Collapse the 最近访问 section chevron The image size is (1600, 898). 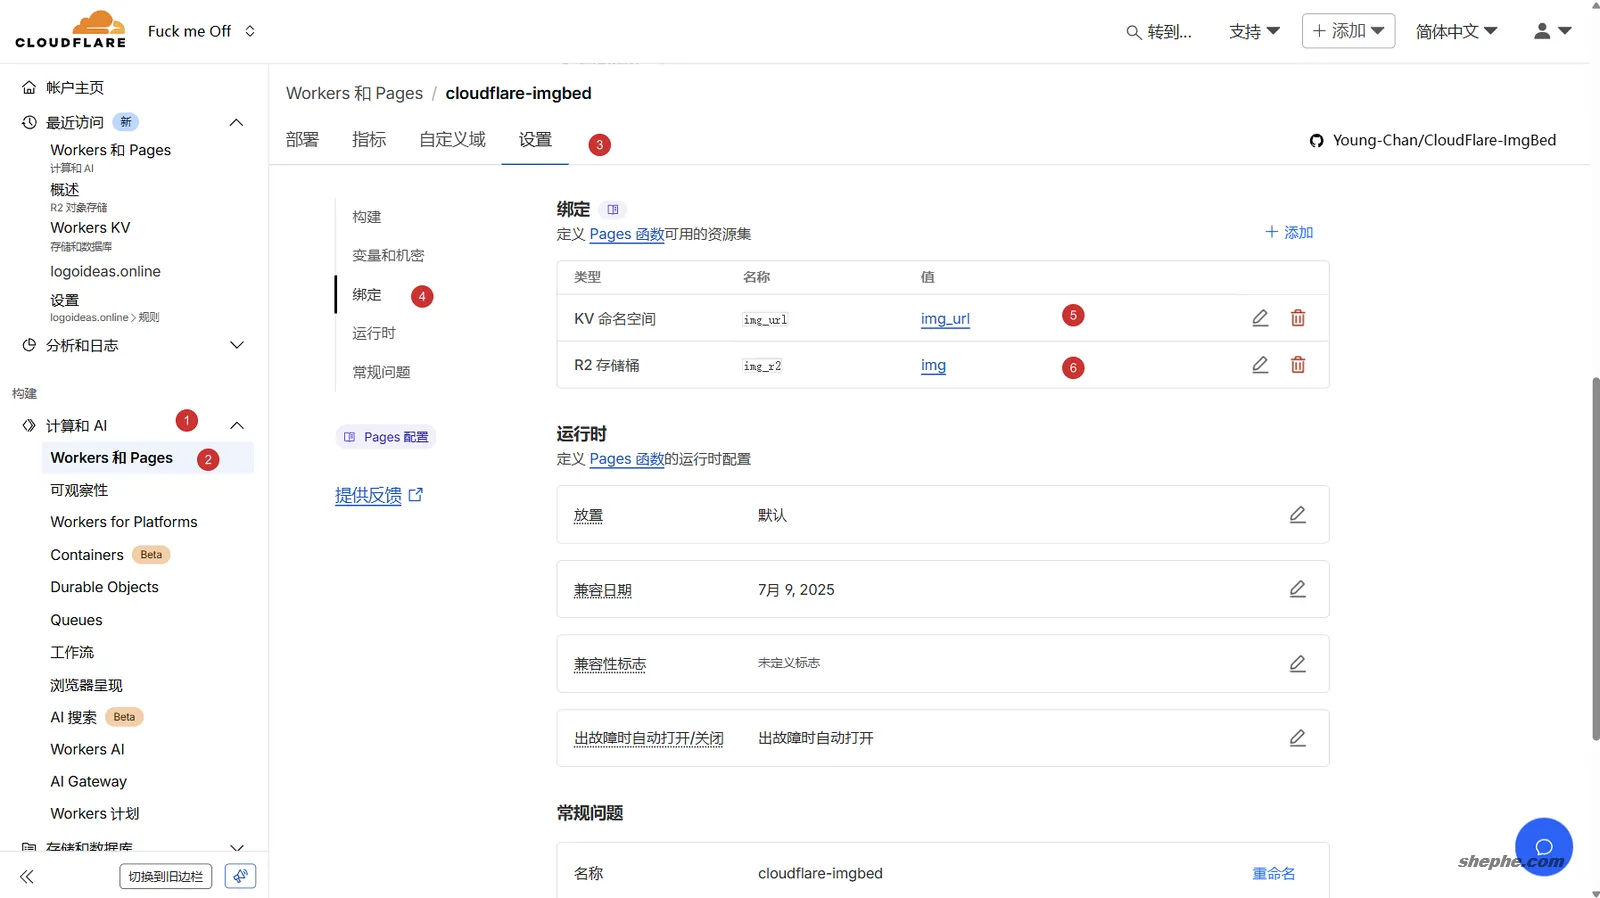tap(236, 122)
